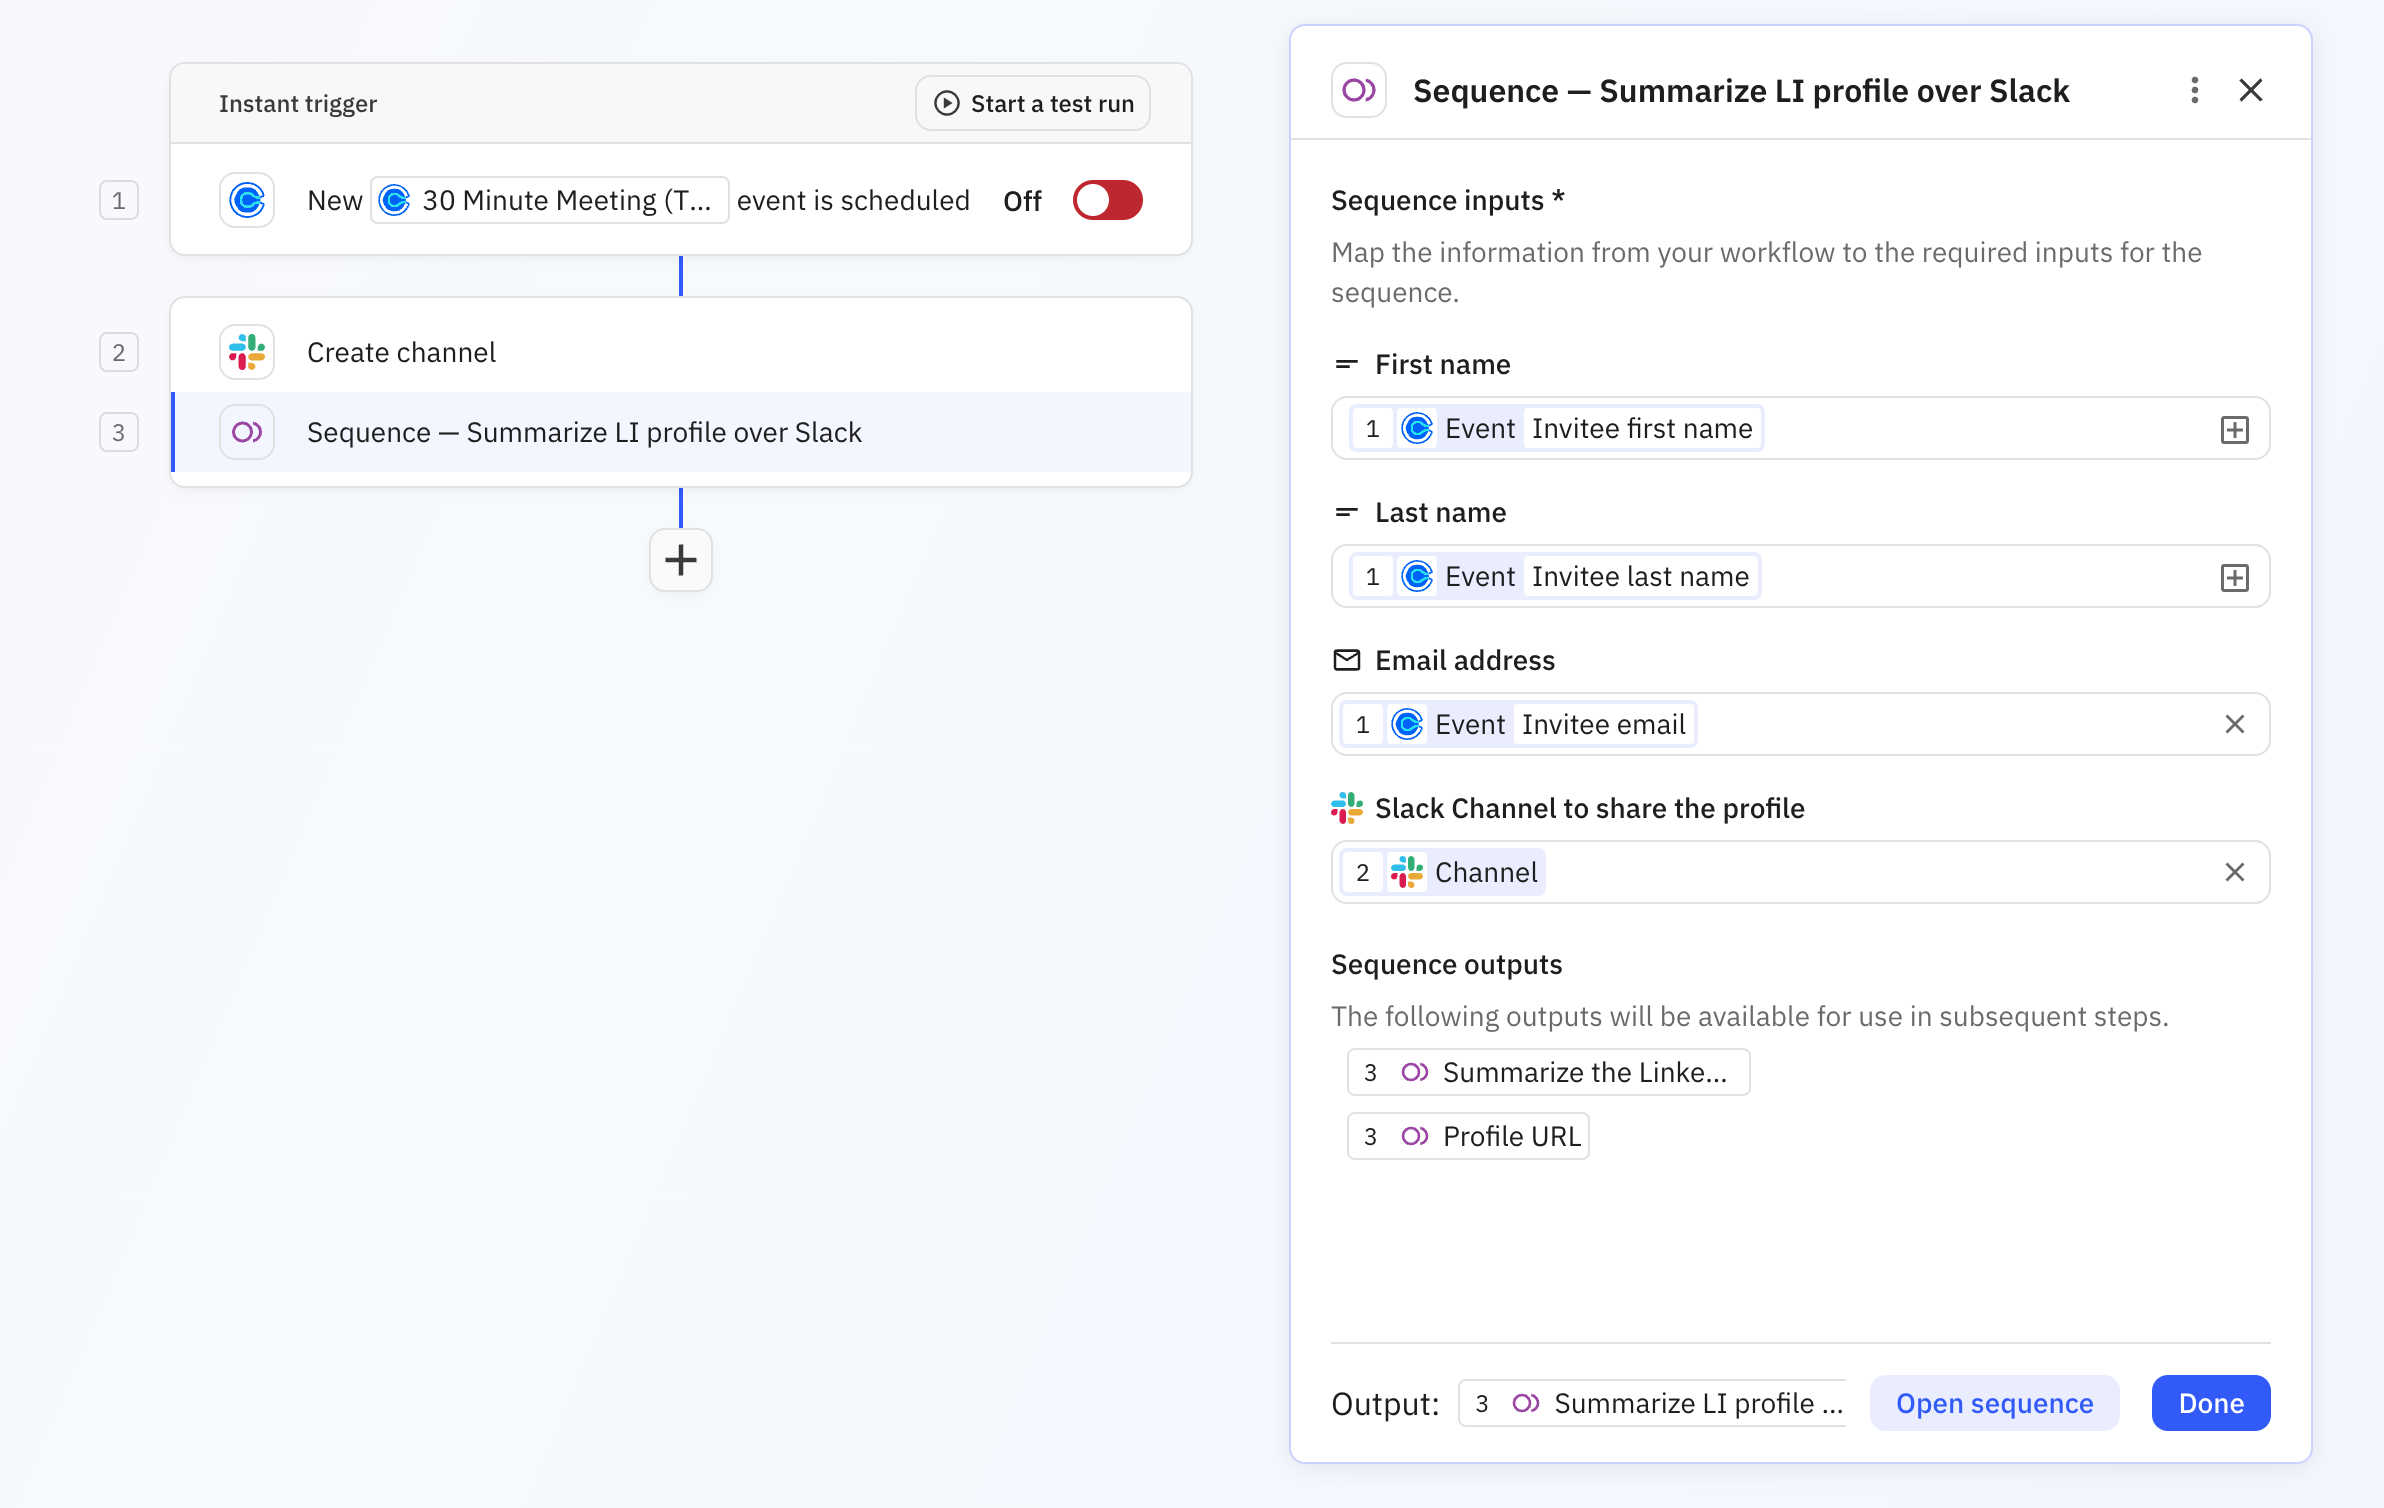Click the Done button
Viewport: 2384px width, 1508px height.
click(x=2210, y=1403)
